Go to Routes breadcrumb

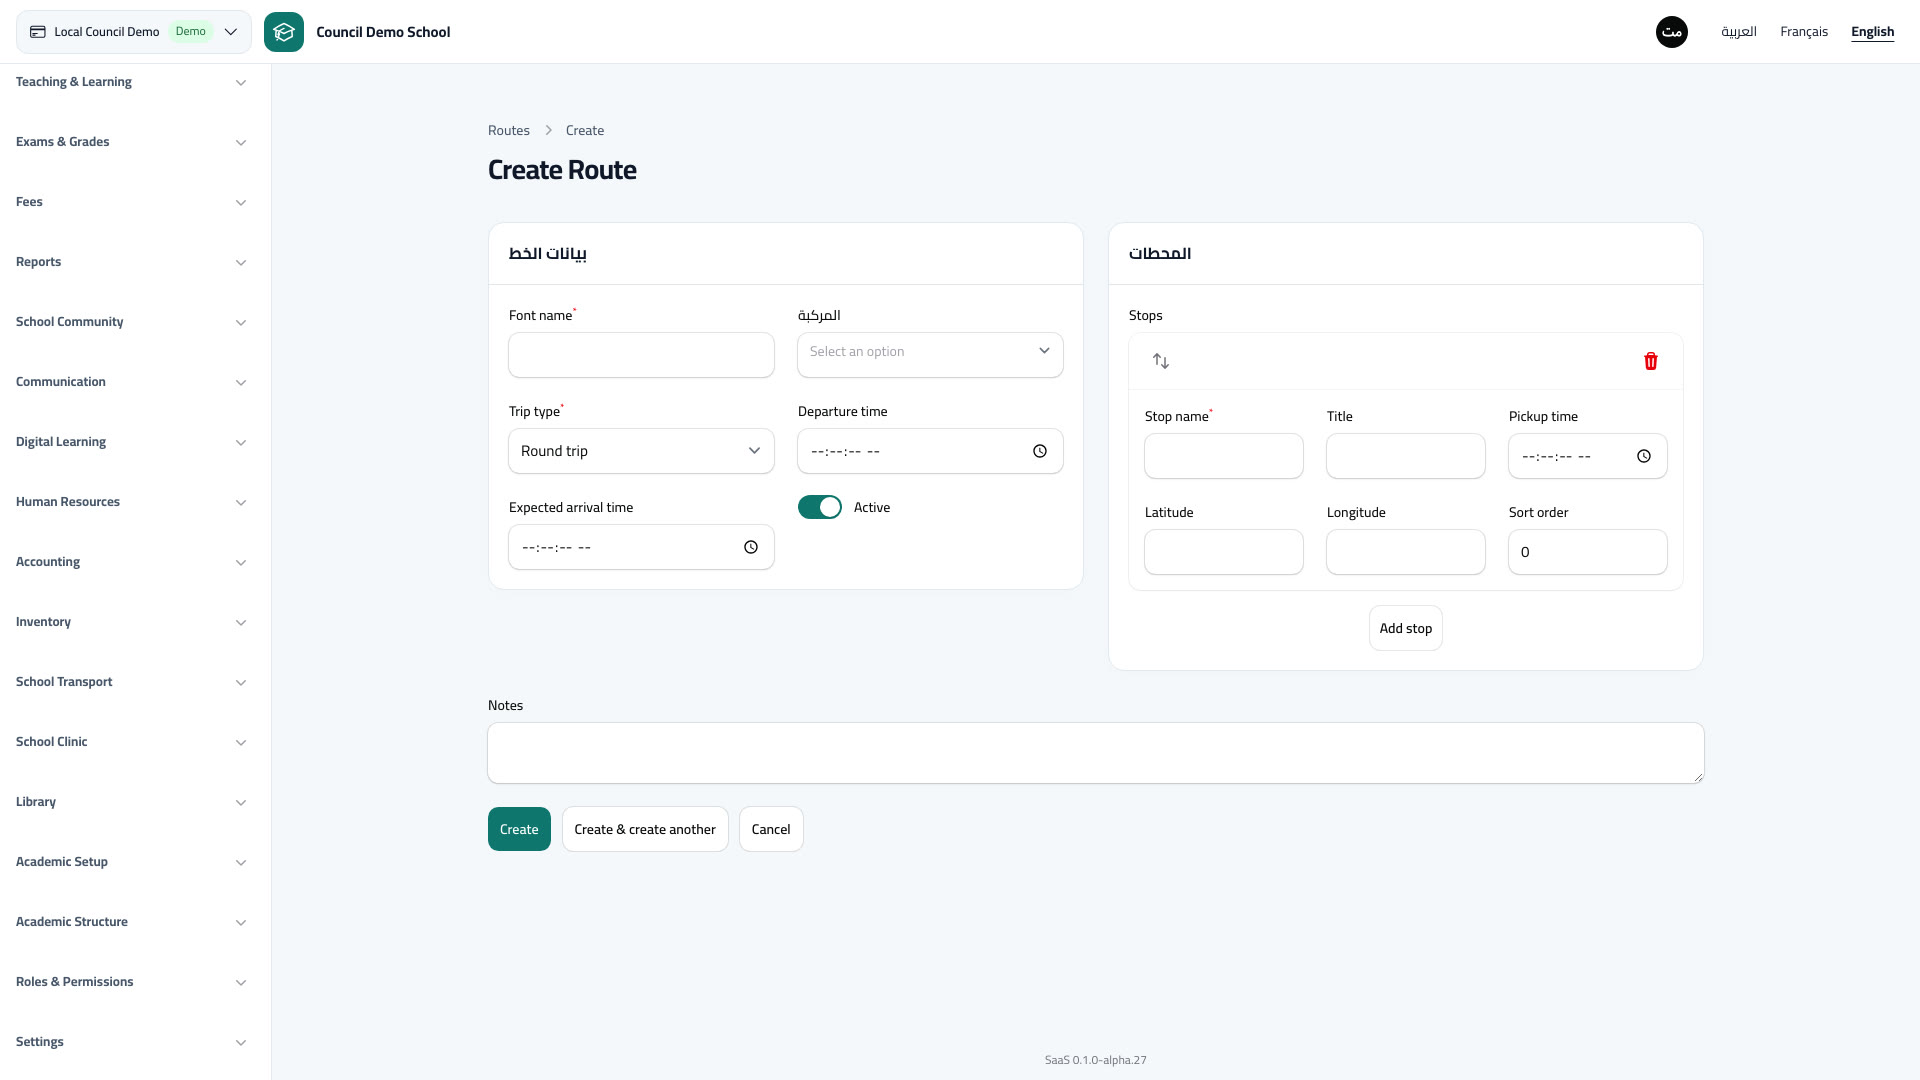pos(509,130)
